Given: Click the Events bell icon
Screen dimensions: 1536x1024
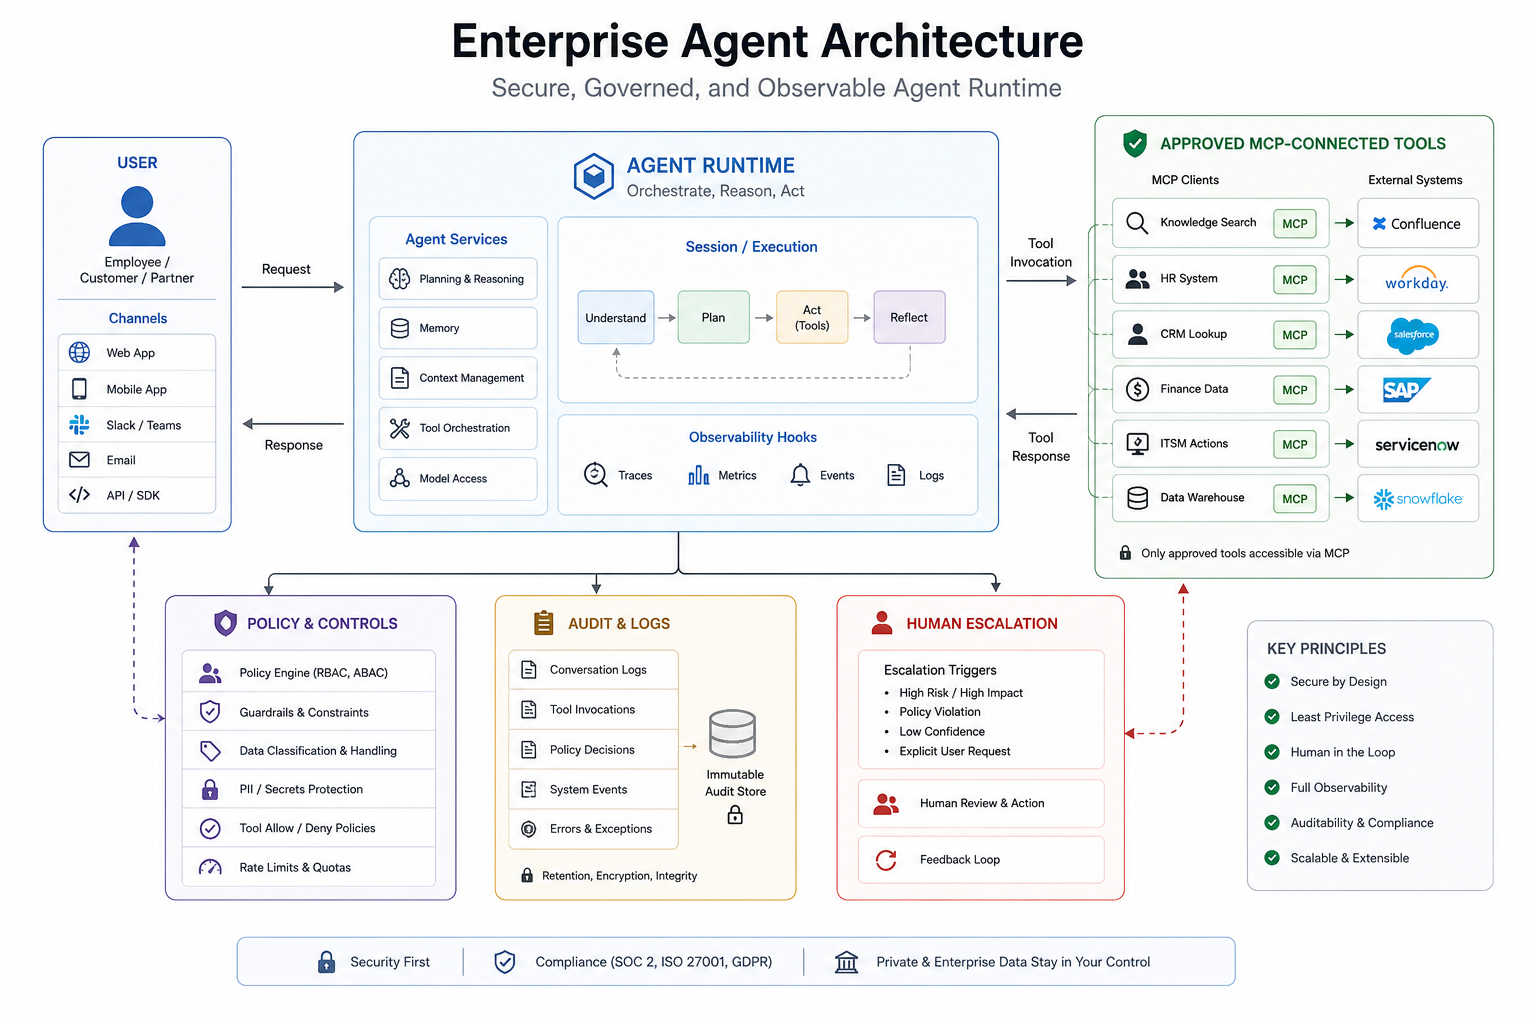Looking at the screenshot, I should (800, 475).
